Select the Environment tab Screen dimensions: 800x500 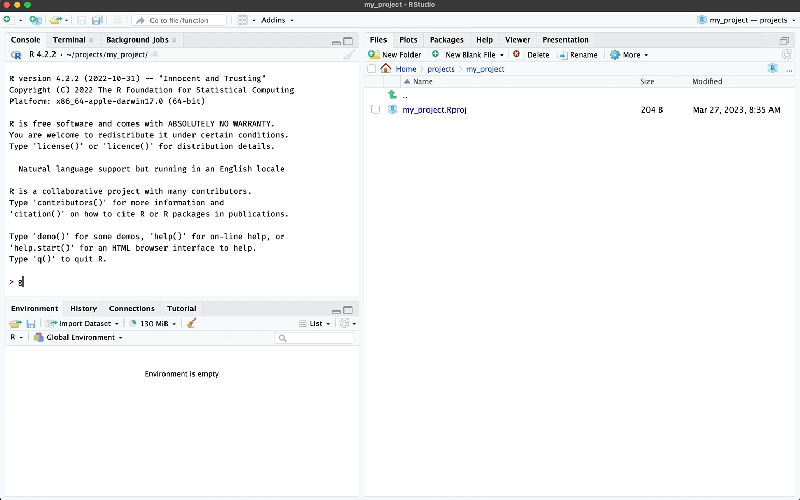pyautogui.click(x=34, y=308)
